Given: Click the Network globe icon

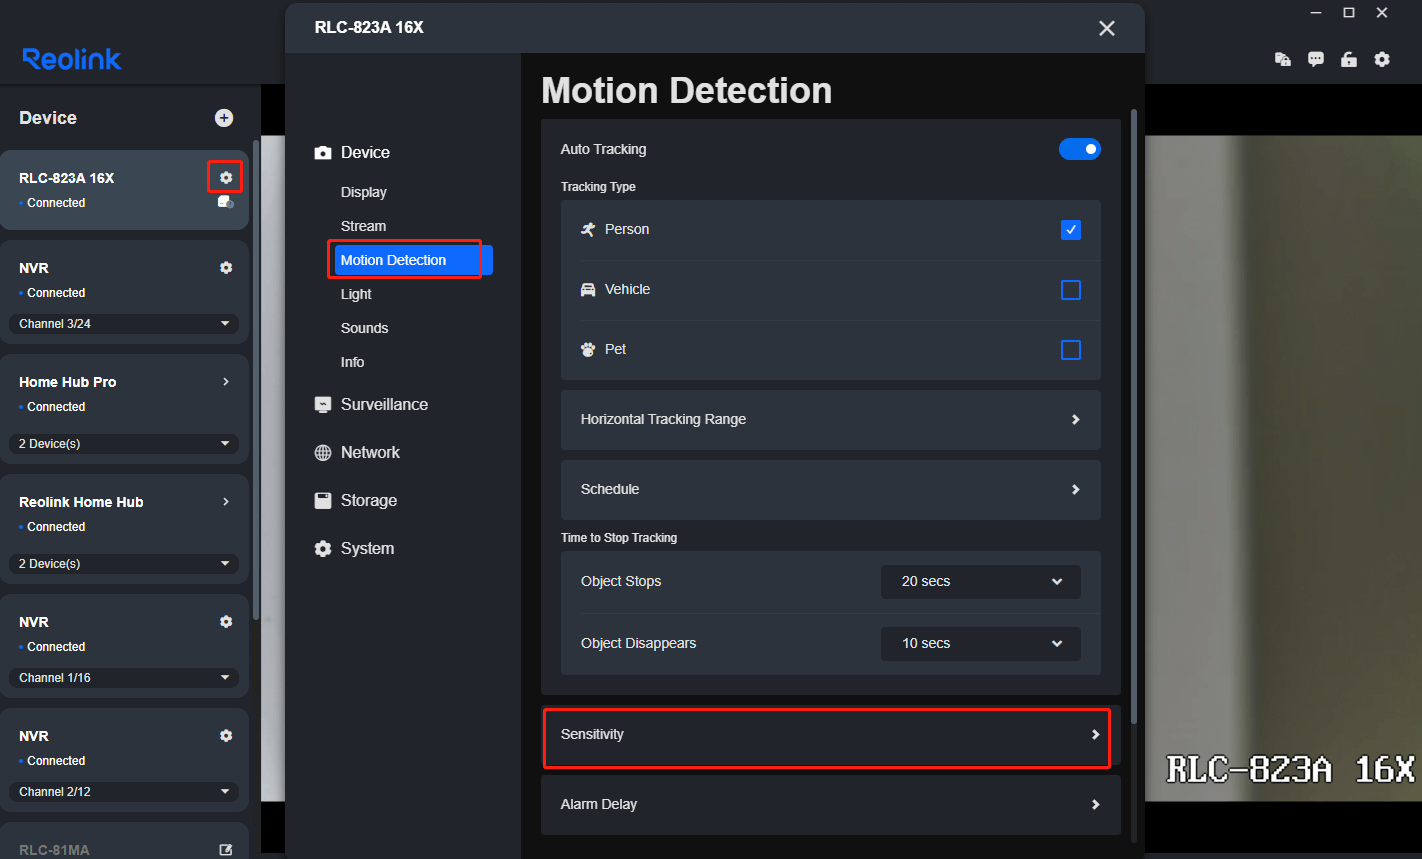Looking at the screenshot, I should (323, 453).
